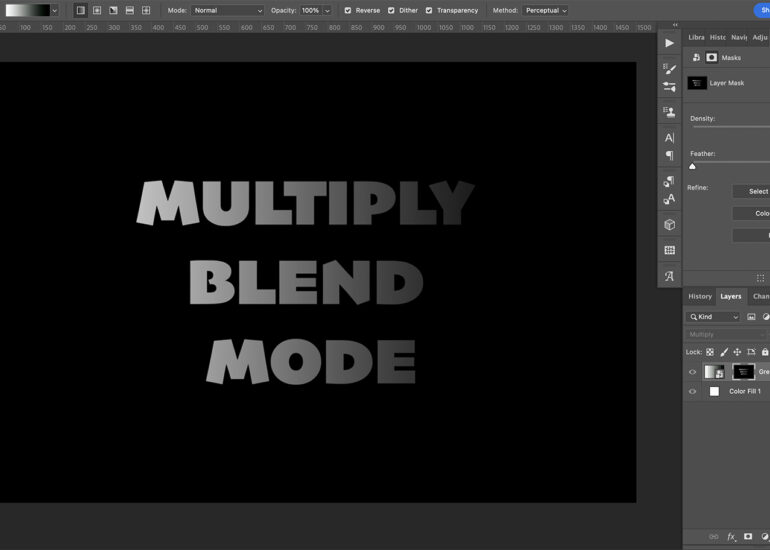Open the gradient preset picker arrow
The image size is (770, 550).
point(55,10)
